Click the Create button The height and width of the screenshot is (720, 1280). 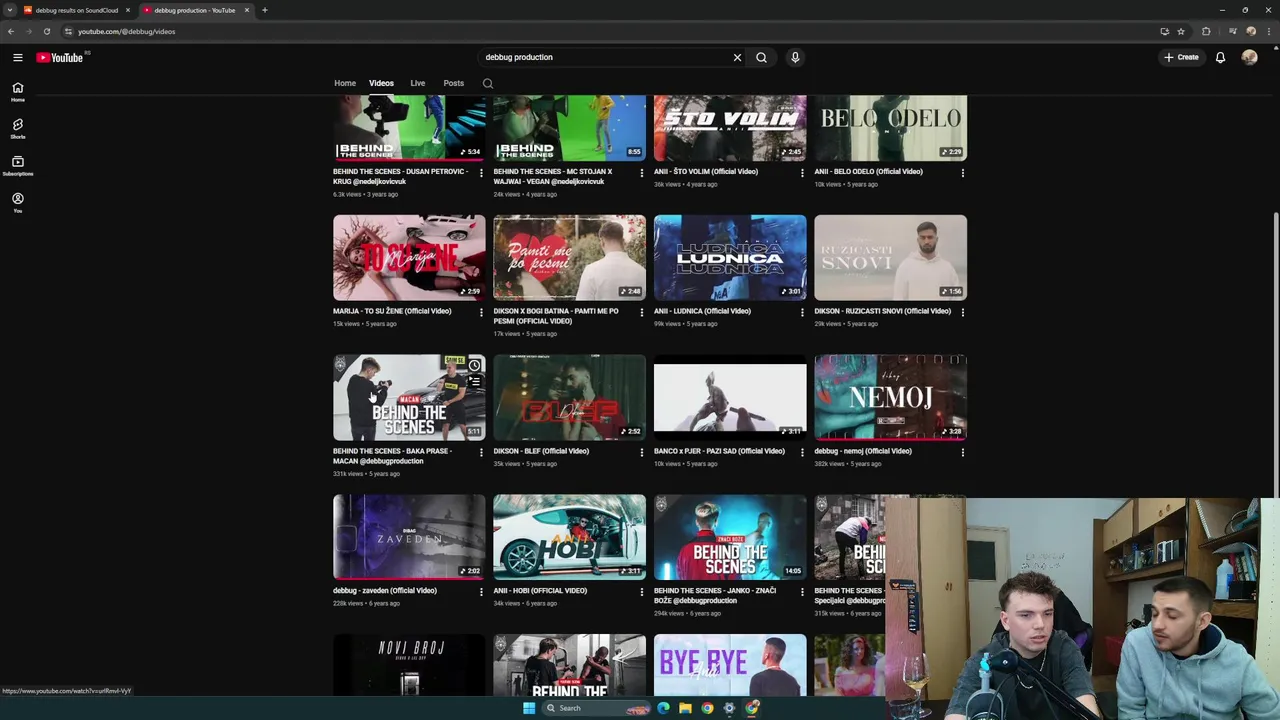(1181, 57)
